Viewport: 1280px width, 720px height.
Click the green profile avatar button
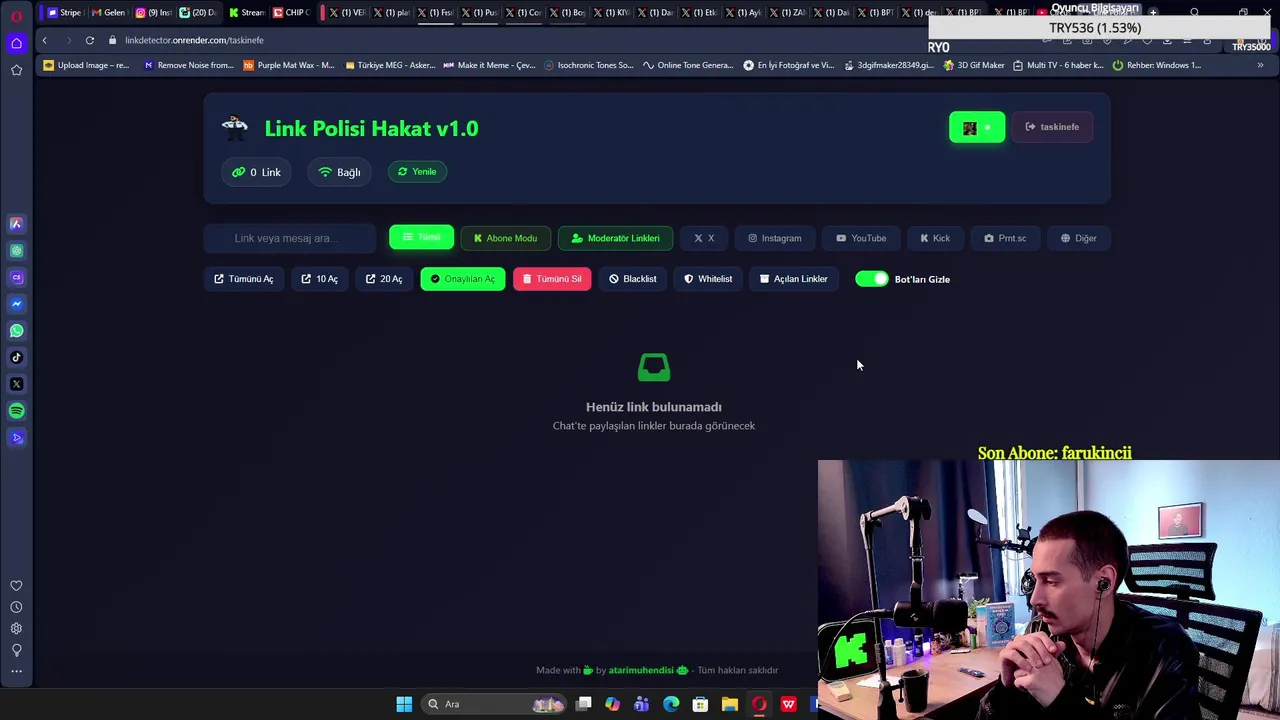[x=977, y=127]
